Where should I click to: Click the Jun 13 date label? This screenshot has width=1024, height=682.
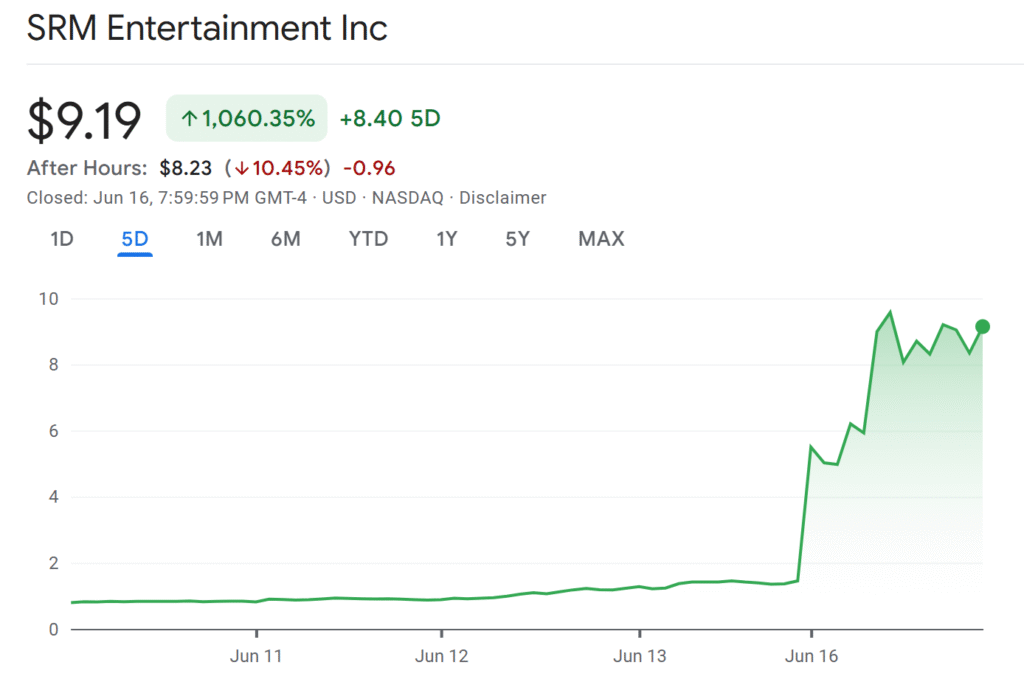(638, 657)
